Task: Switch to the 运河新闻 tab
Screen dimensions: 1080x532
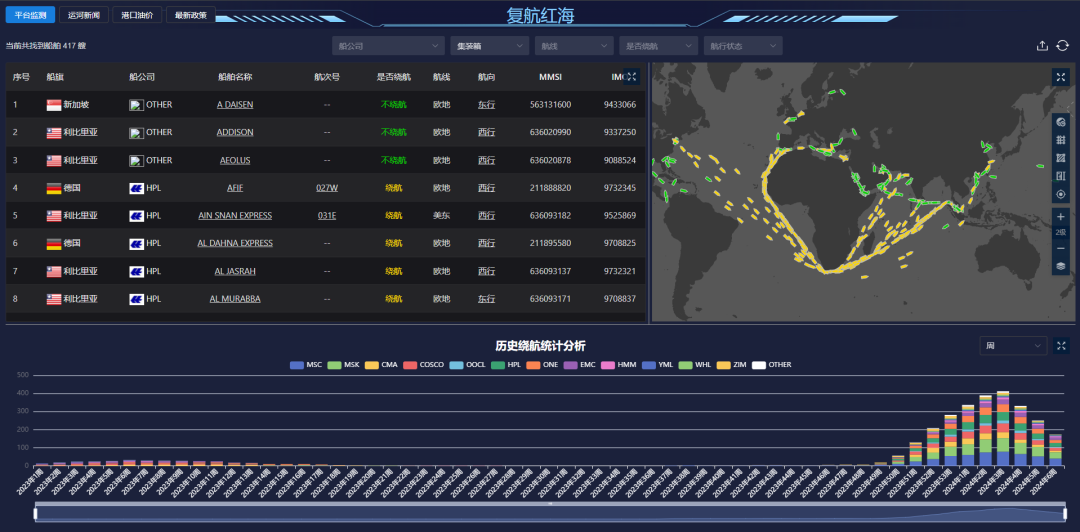Action: (x=84, y=16)
